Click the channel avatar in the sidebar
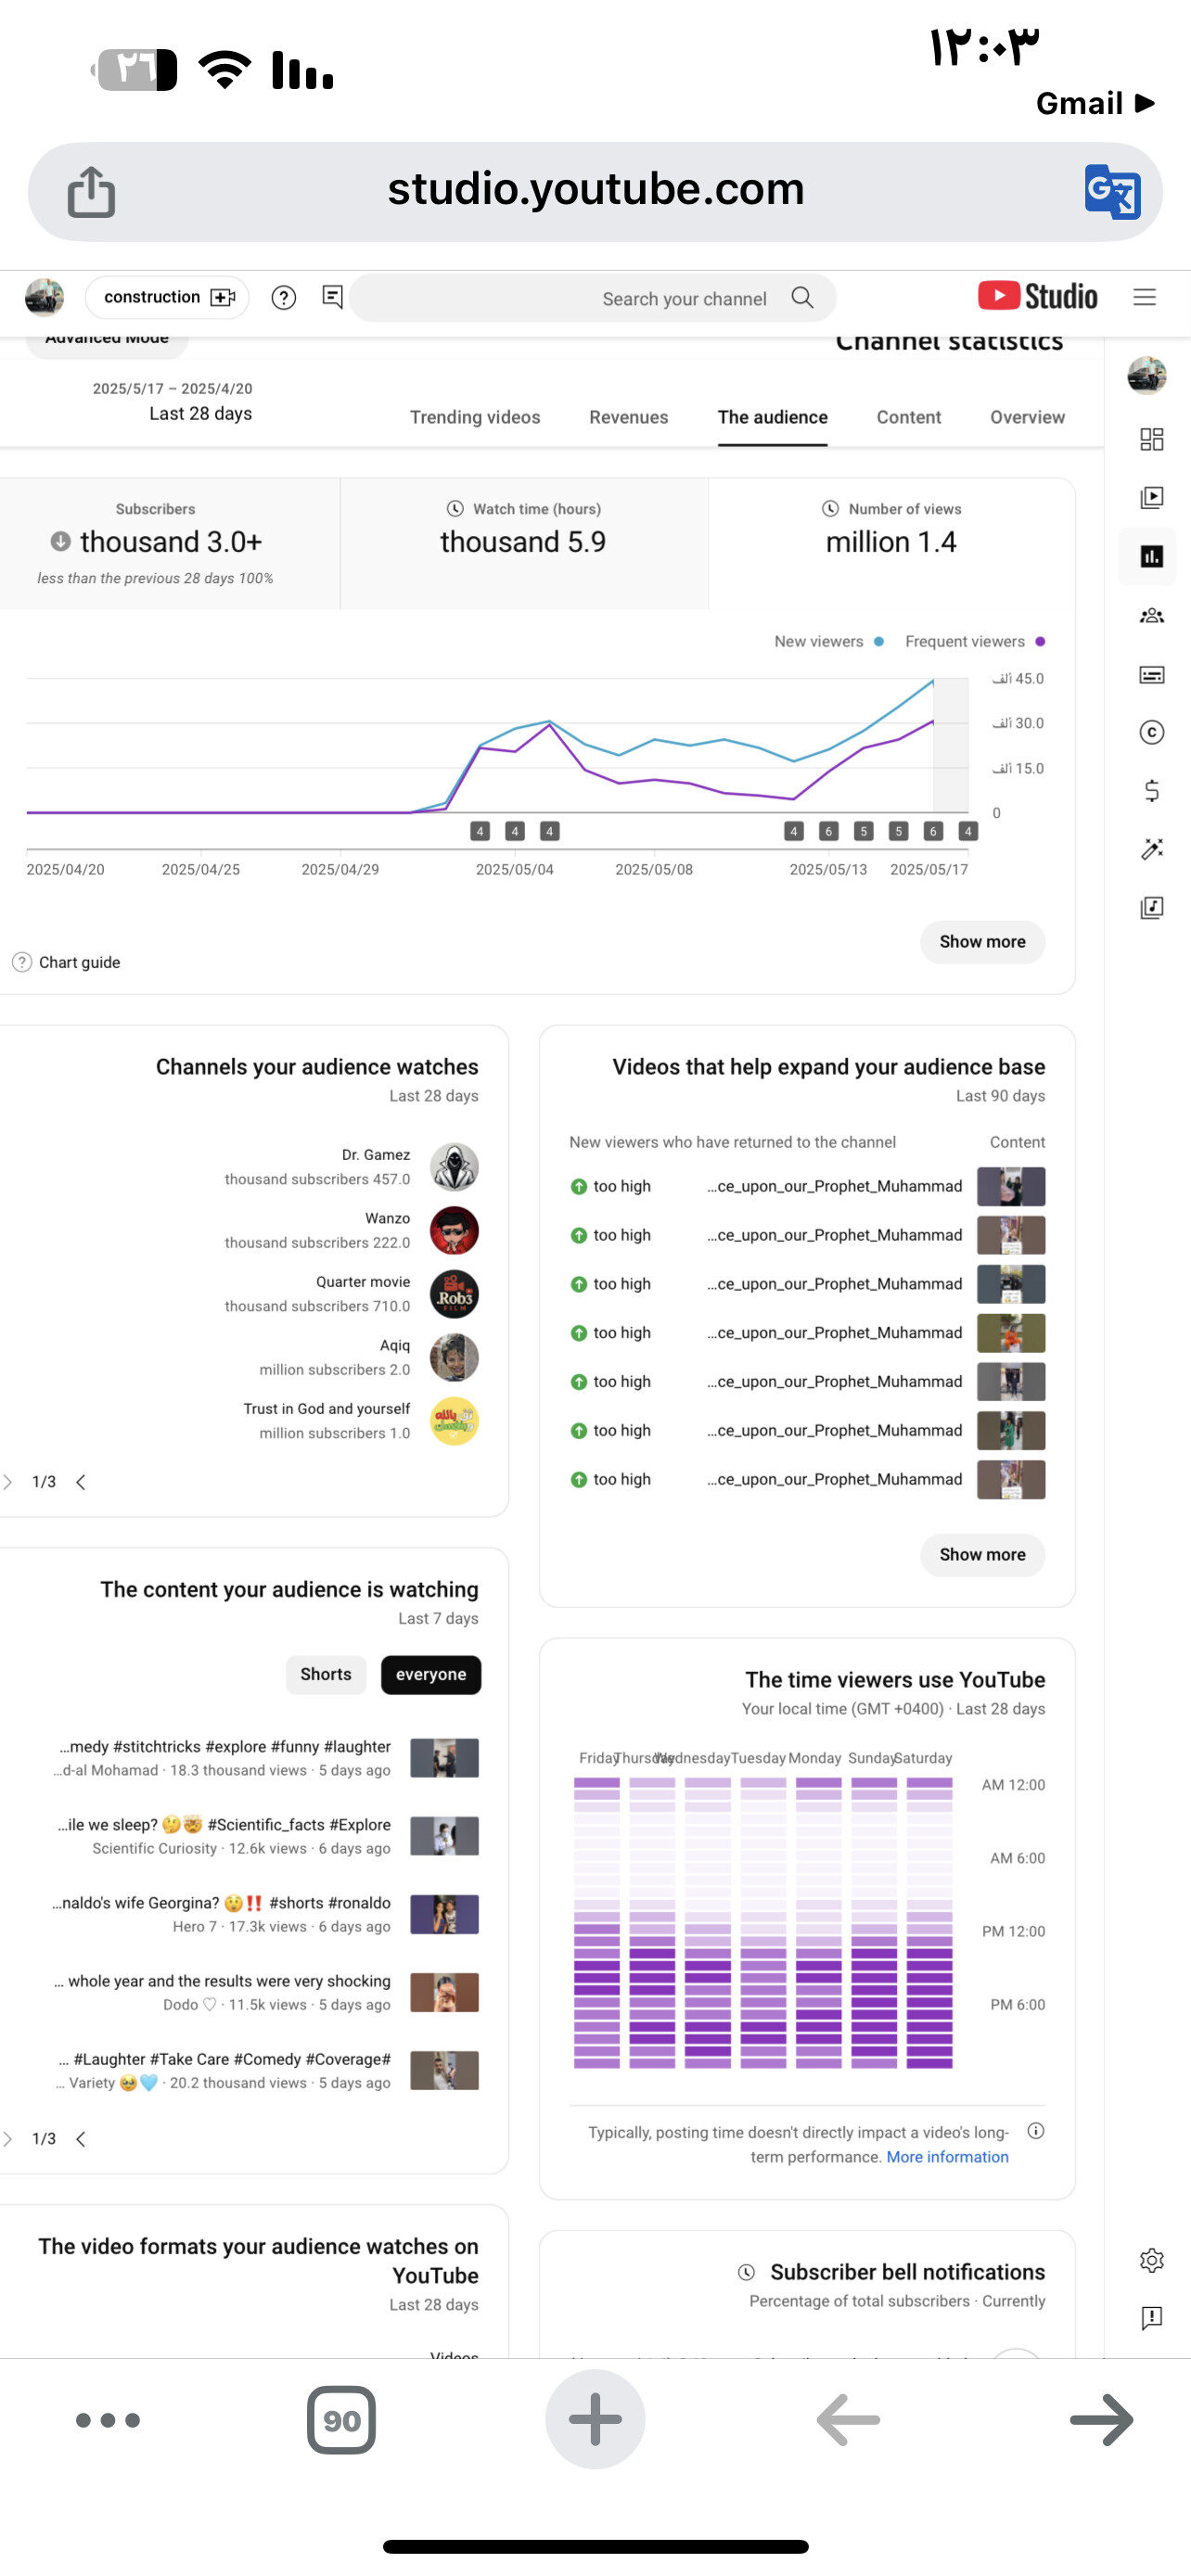The height and width of the screenshot is (2576, 1191). (1147, 376)
